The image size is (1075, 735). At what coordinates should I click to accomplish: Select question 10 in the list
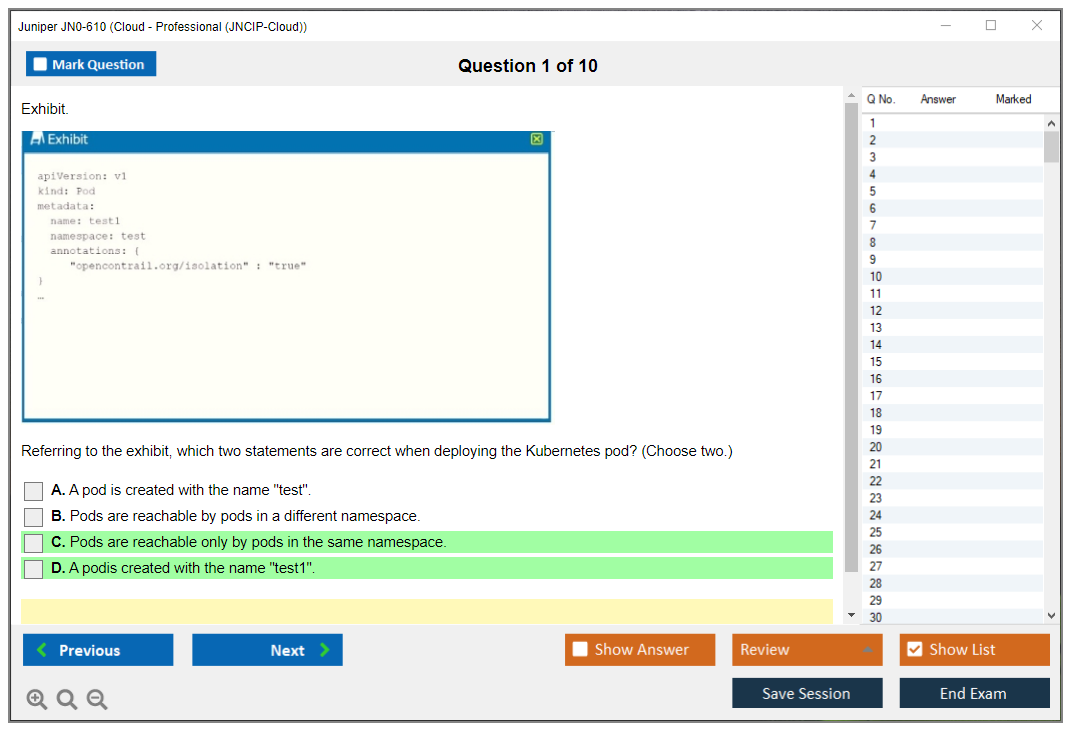point(876,277)
